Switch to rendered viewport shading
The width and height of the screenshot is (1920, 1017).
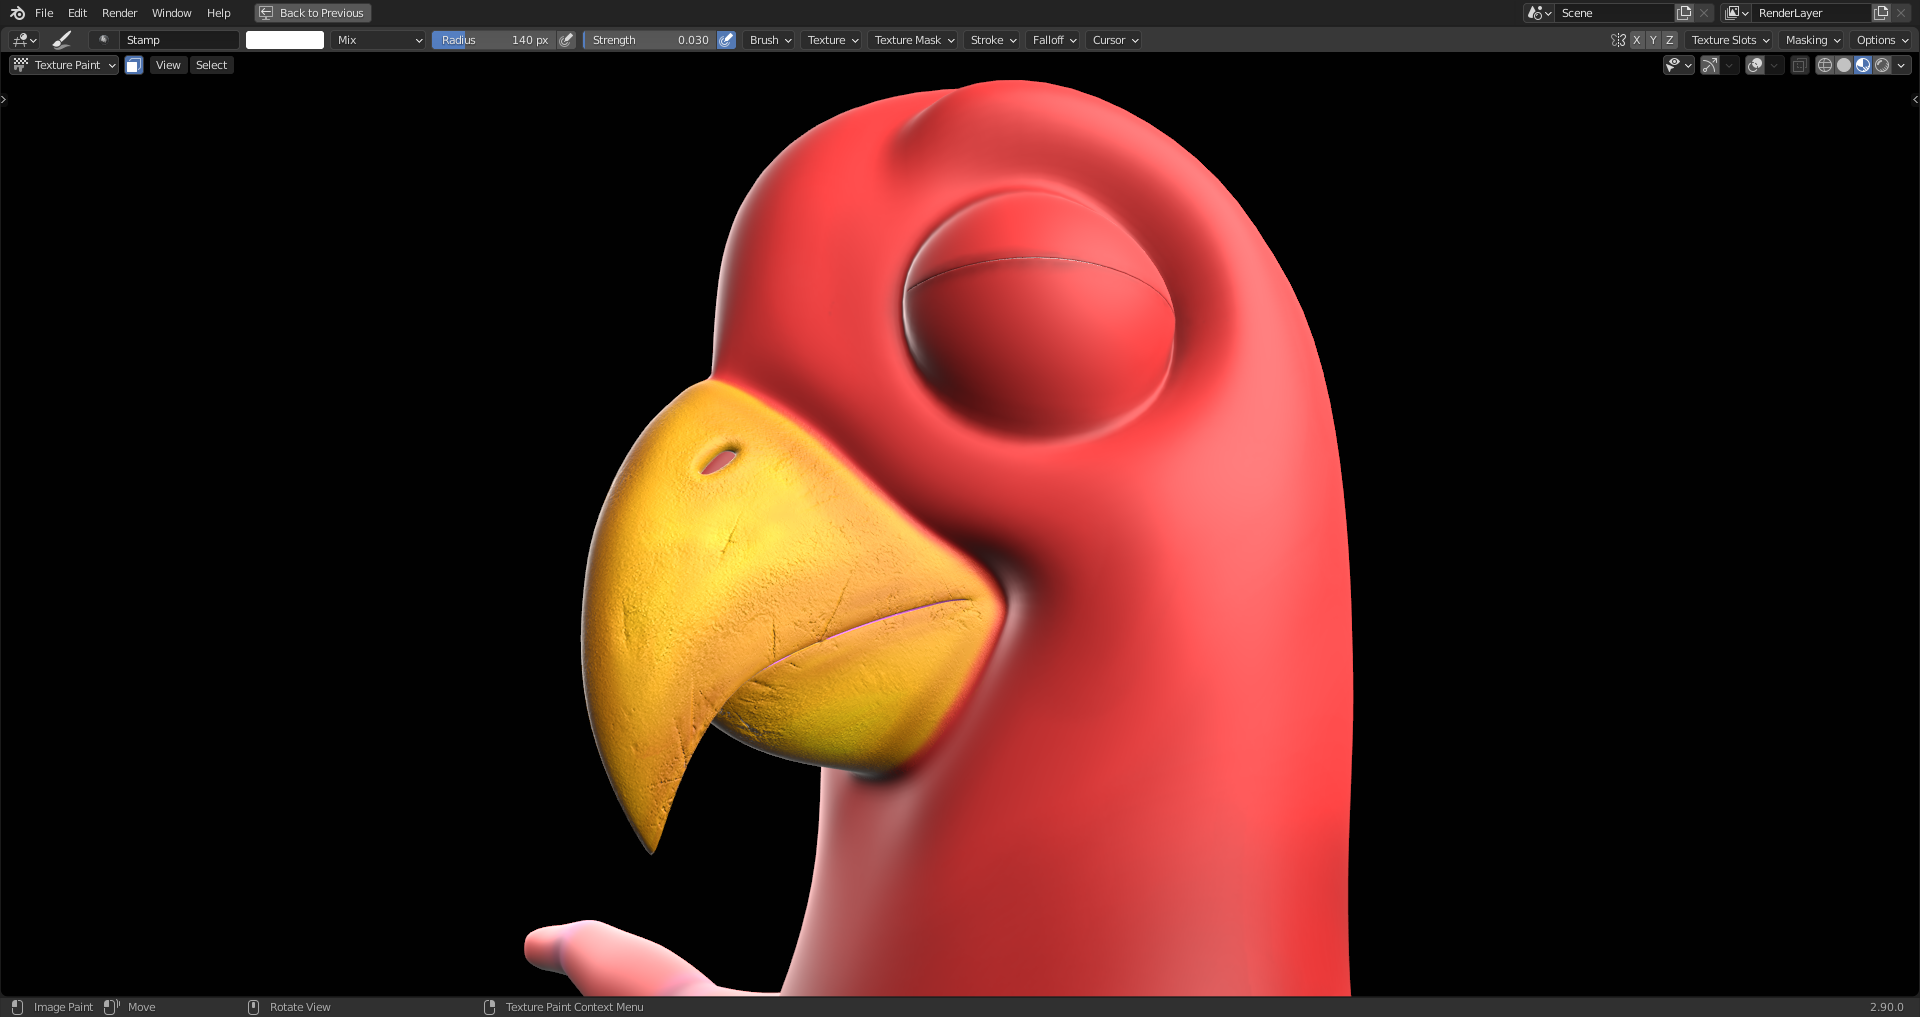1882,65
